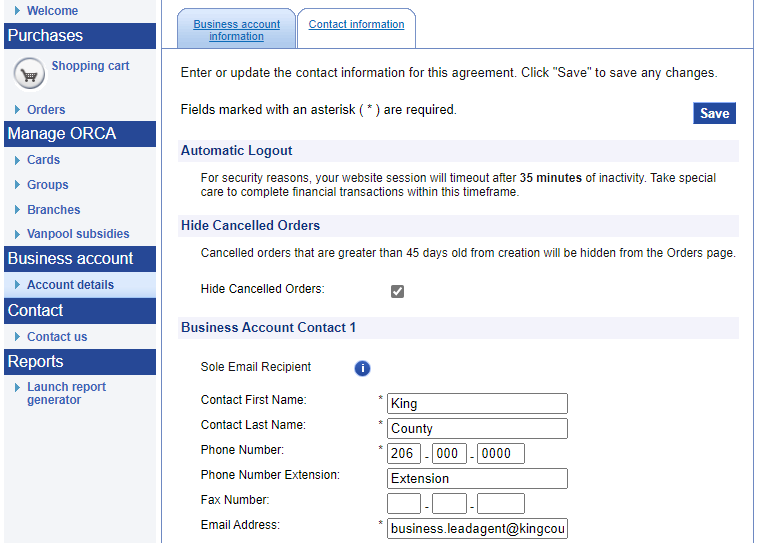Click the arrow beside Launch report generator

[x=17, y=387]
